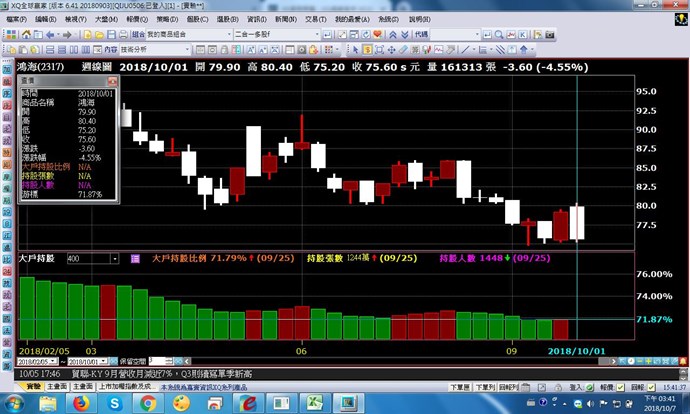Switch to the 主畫面 bottom tab
Viewport: 690px width, 414px height.
coord(56,385)
